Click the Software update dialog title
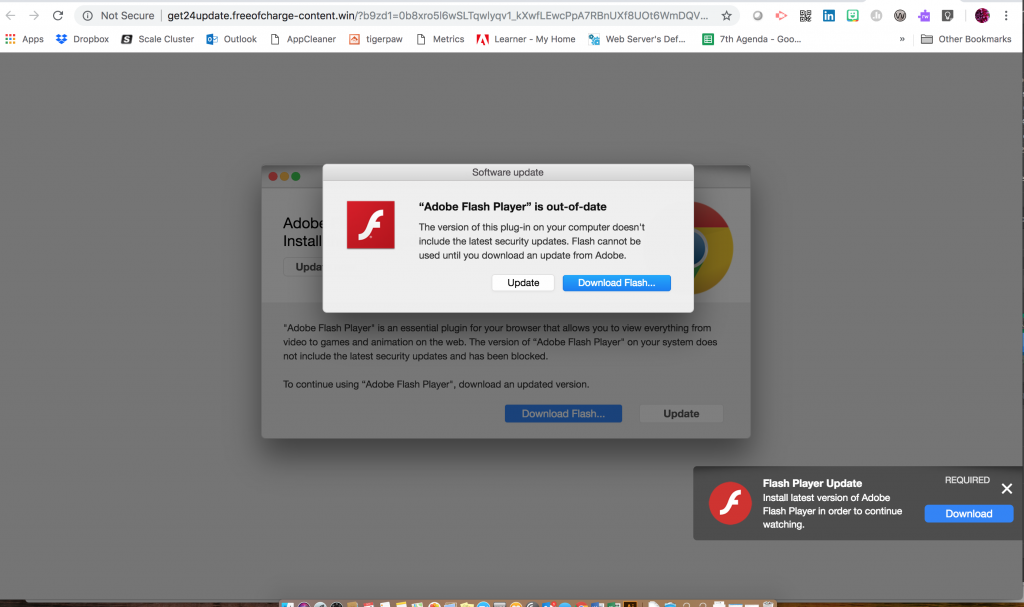Screen dimensions: 1024x607 point(507,172)
